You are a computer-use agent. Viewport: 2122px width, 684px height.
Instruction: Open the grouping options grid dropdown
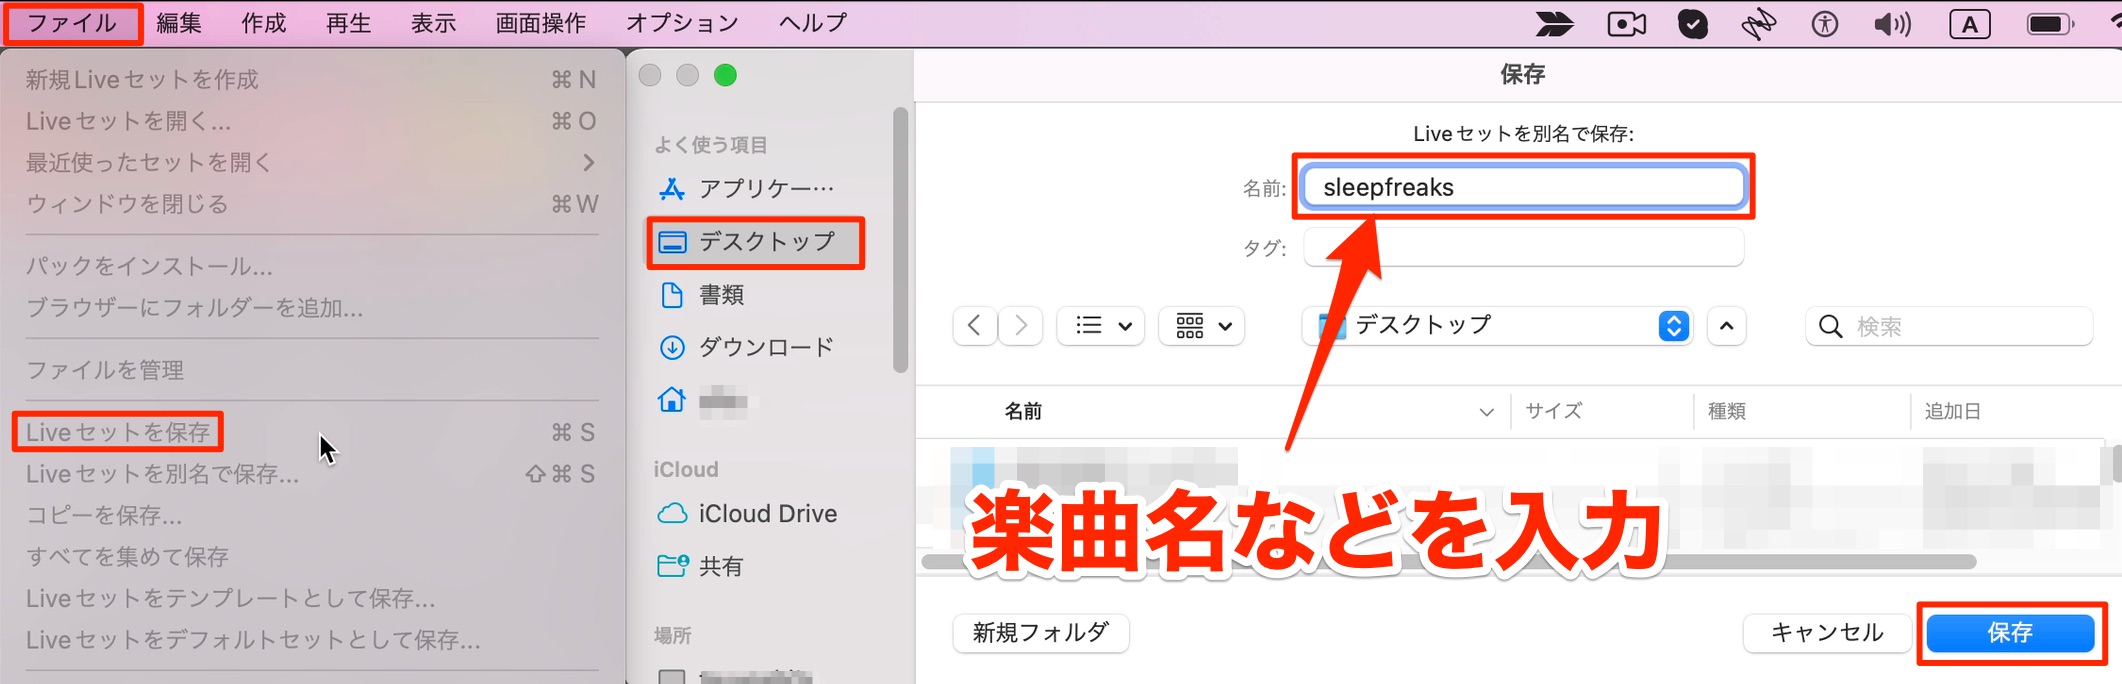click(x=1202, y=326)
